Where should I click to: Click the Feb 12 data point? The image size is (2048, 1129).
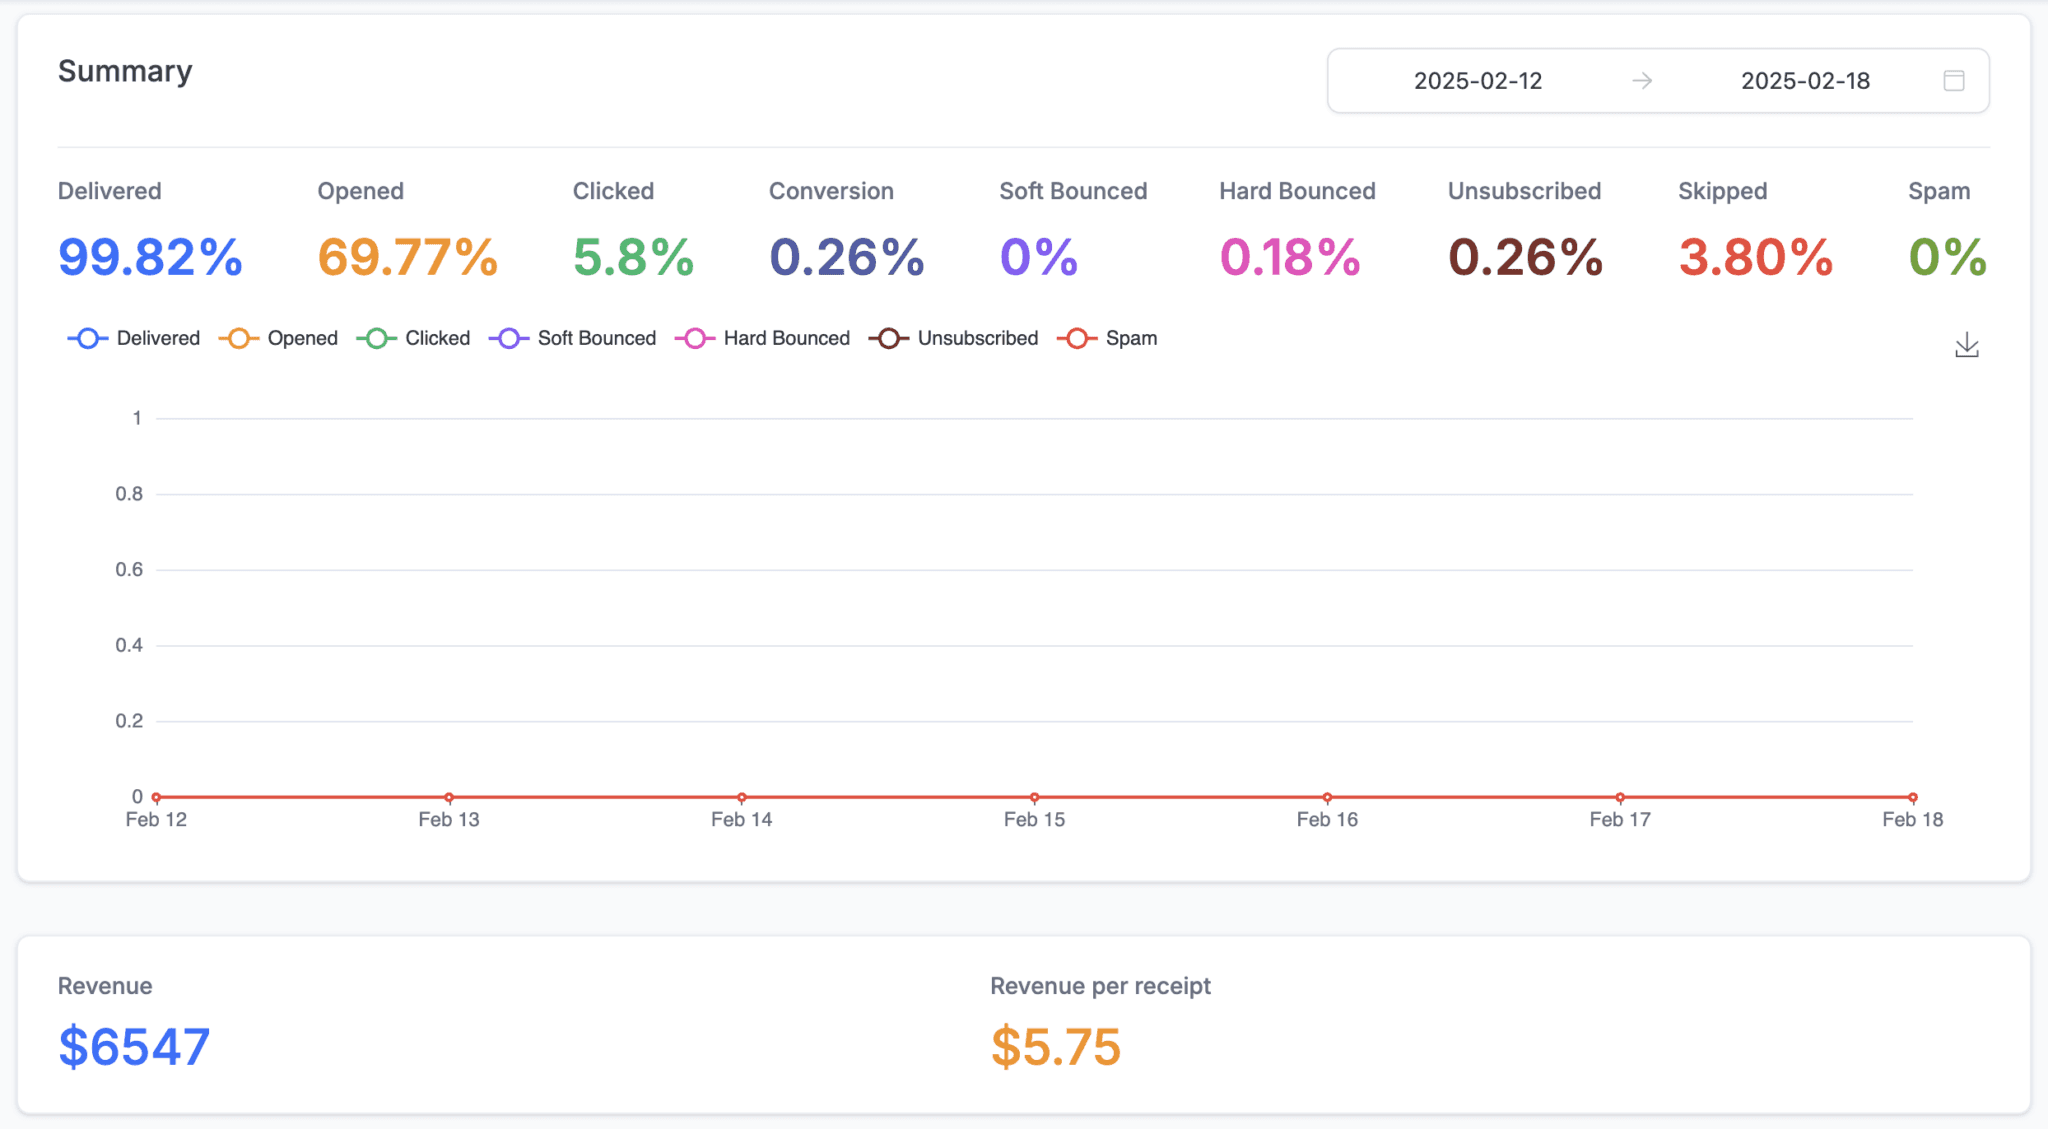tap(157, 797)
